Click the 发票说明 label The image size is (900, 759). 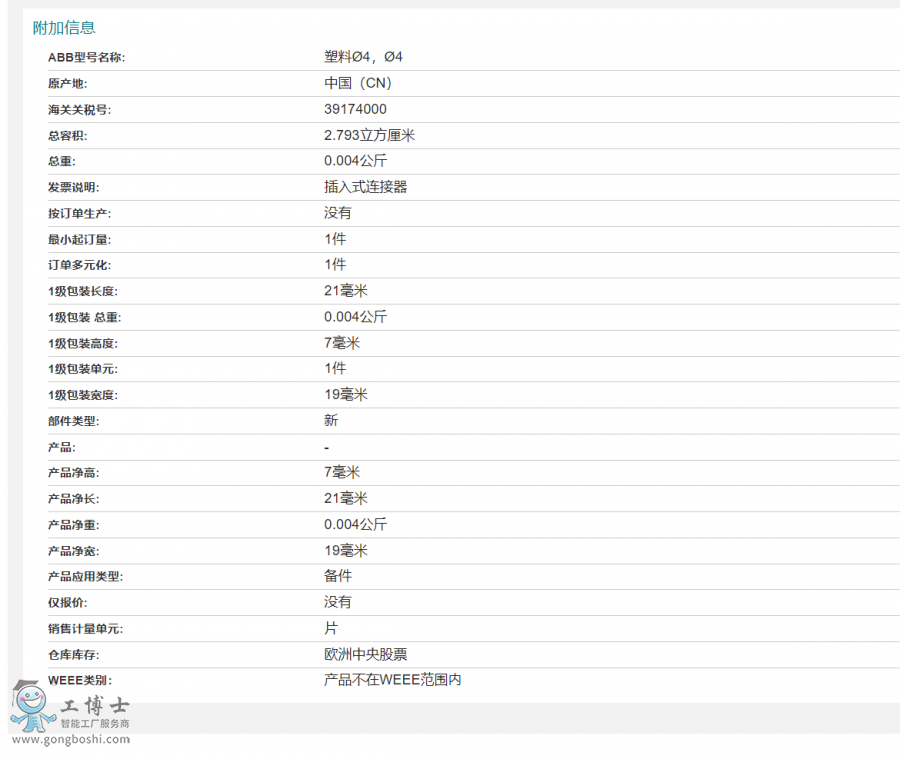73,187
